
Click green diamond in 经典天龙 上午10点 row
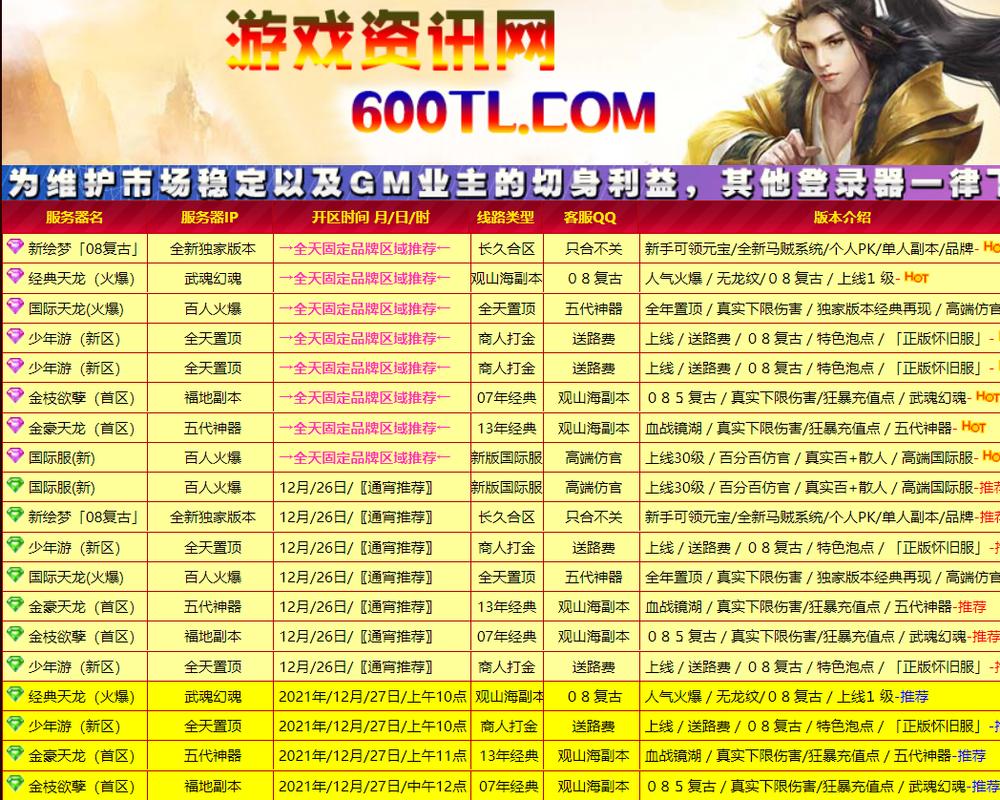[x=15, y=694]
